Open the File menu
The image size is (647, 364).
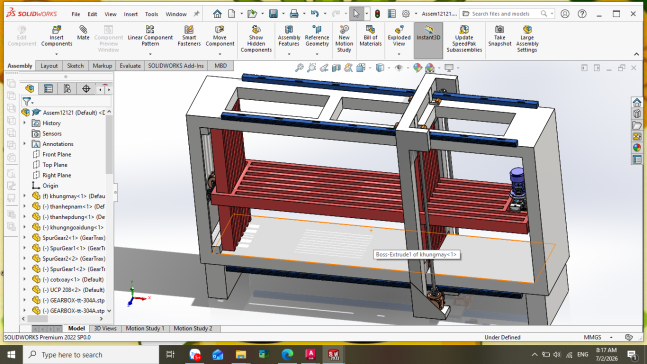pyautogui.click(x=76, y=14)
